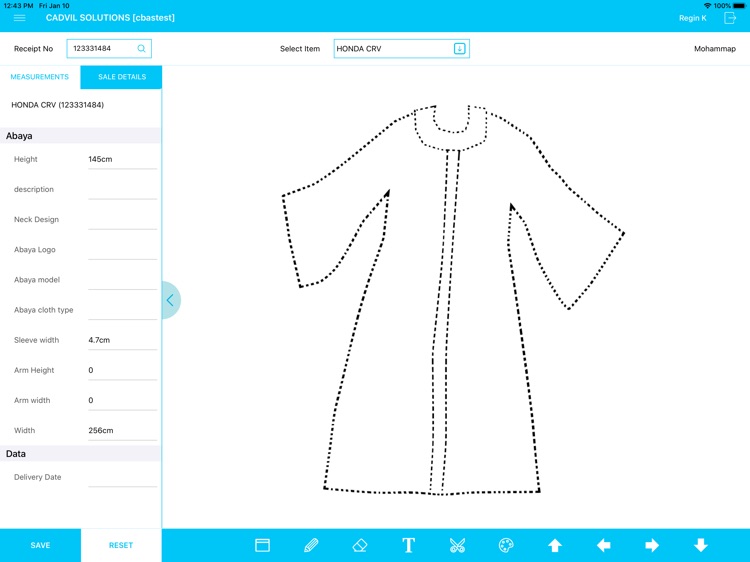Click the Regin K user name

pyautogui.click(x=692, y=18)
